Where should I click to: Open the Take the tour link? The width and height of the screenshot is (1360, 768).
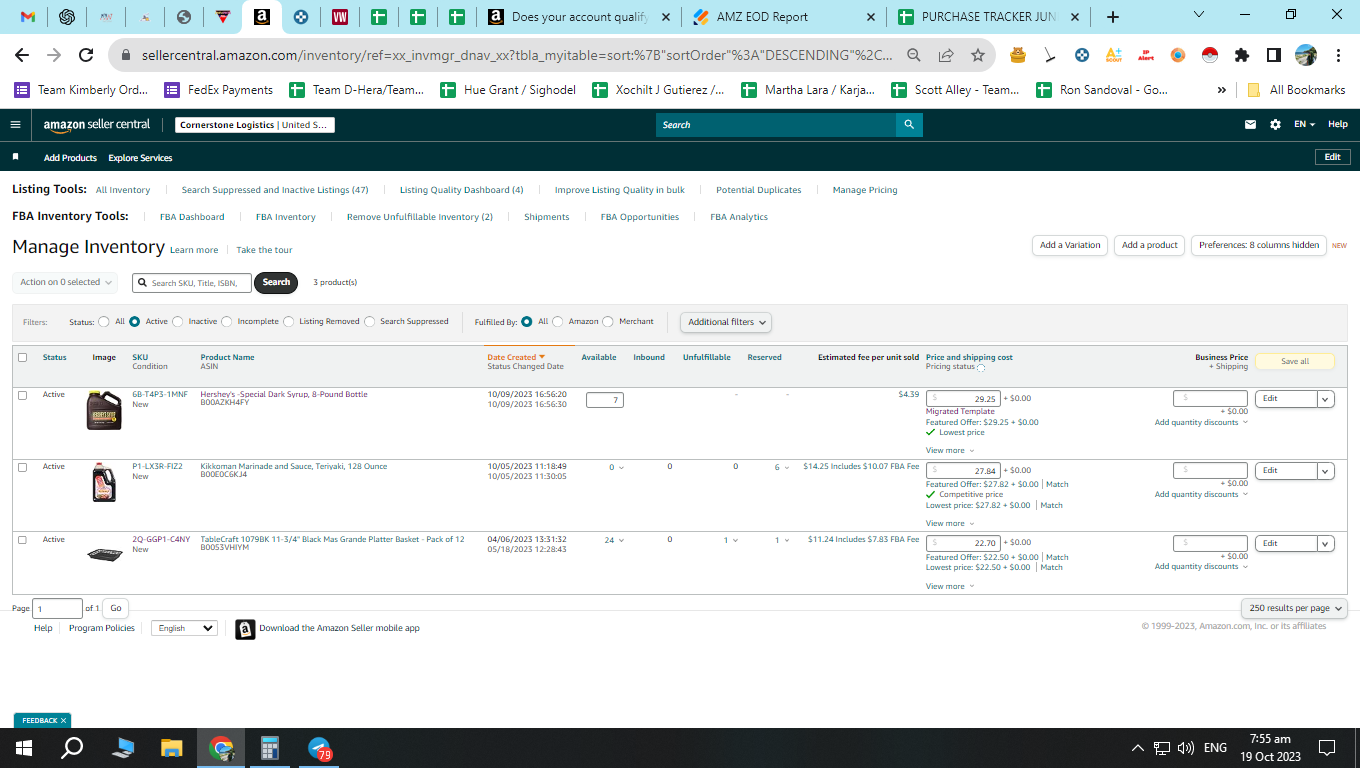[x=264, y=250]
